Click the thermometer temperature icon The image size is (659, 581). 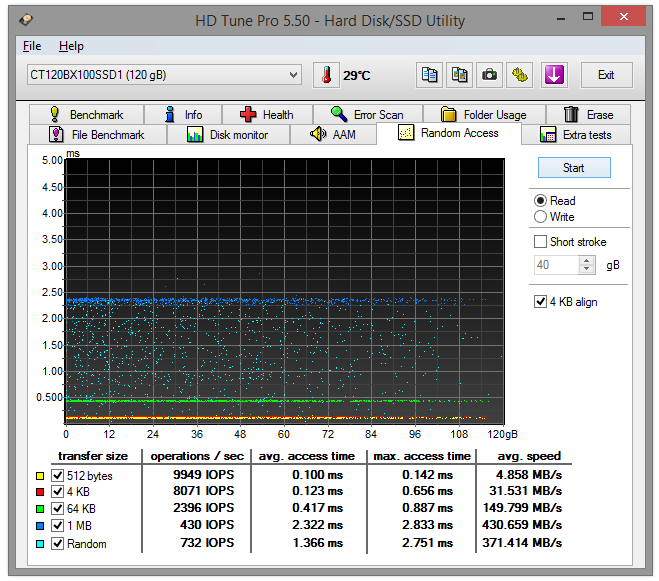click(326, 75)
